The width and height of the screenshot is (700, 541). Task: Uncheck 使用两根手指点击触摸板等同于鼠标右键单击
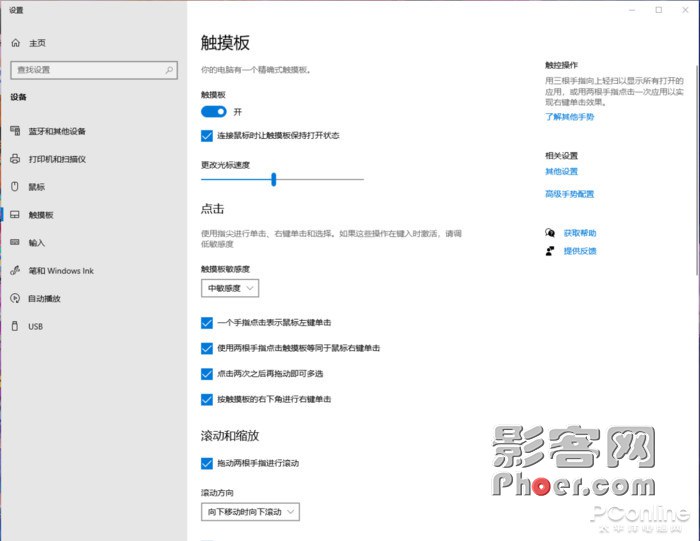coord(207,348)
